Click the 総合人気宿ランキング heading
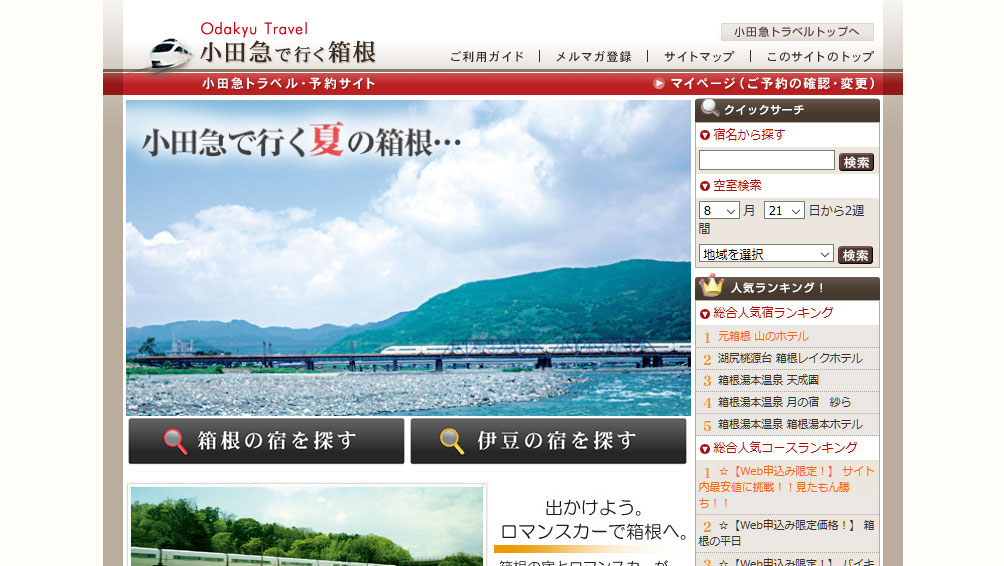The height and width of the screenshot is (566, 1004). (x=773, y=313)
